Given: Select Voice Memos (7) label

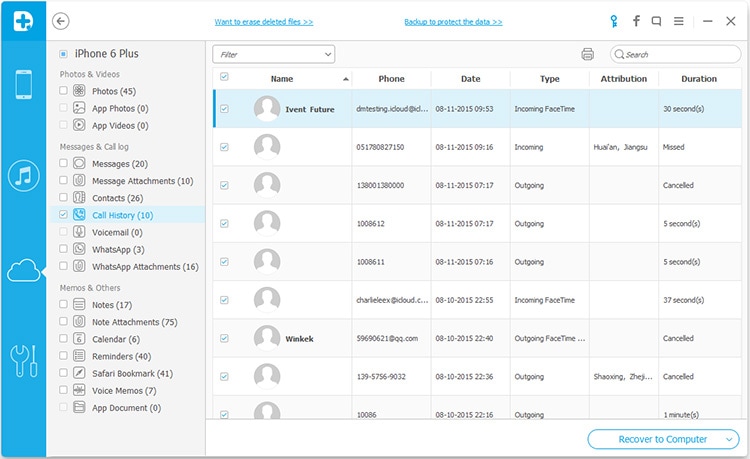Looking at the screenshot, I should (x=124, y=391).
